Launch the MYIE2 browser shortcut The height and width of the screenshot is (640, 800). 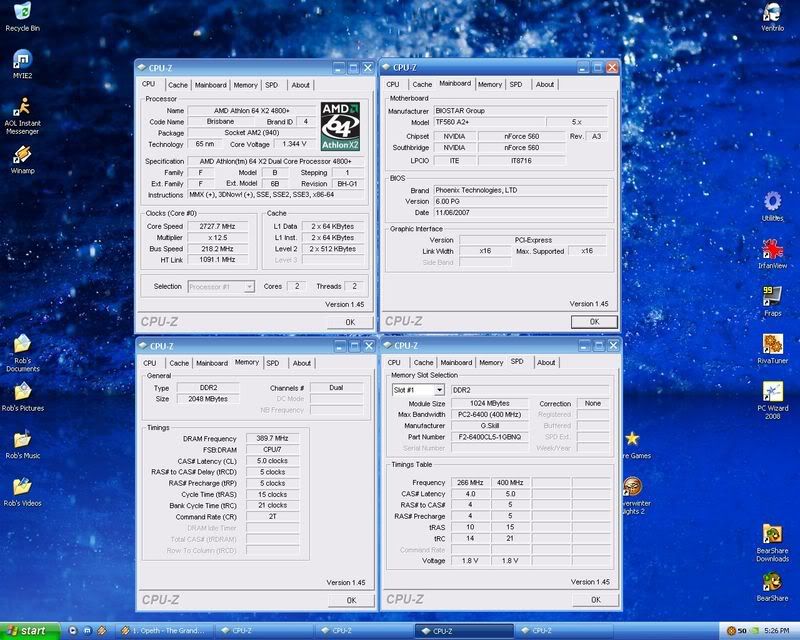[x=21, y=61]
